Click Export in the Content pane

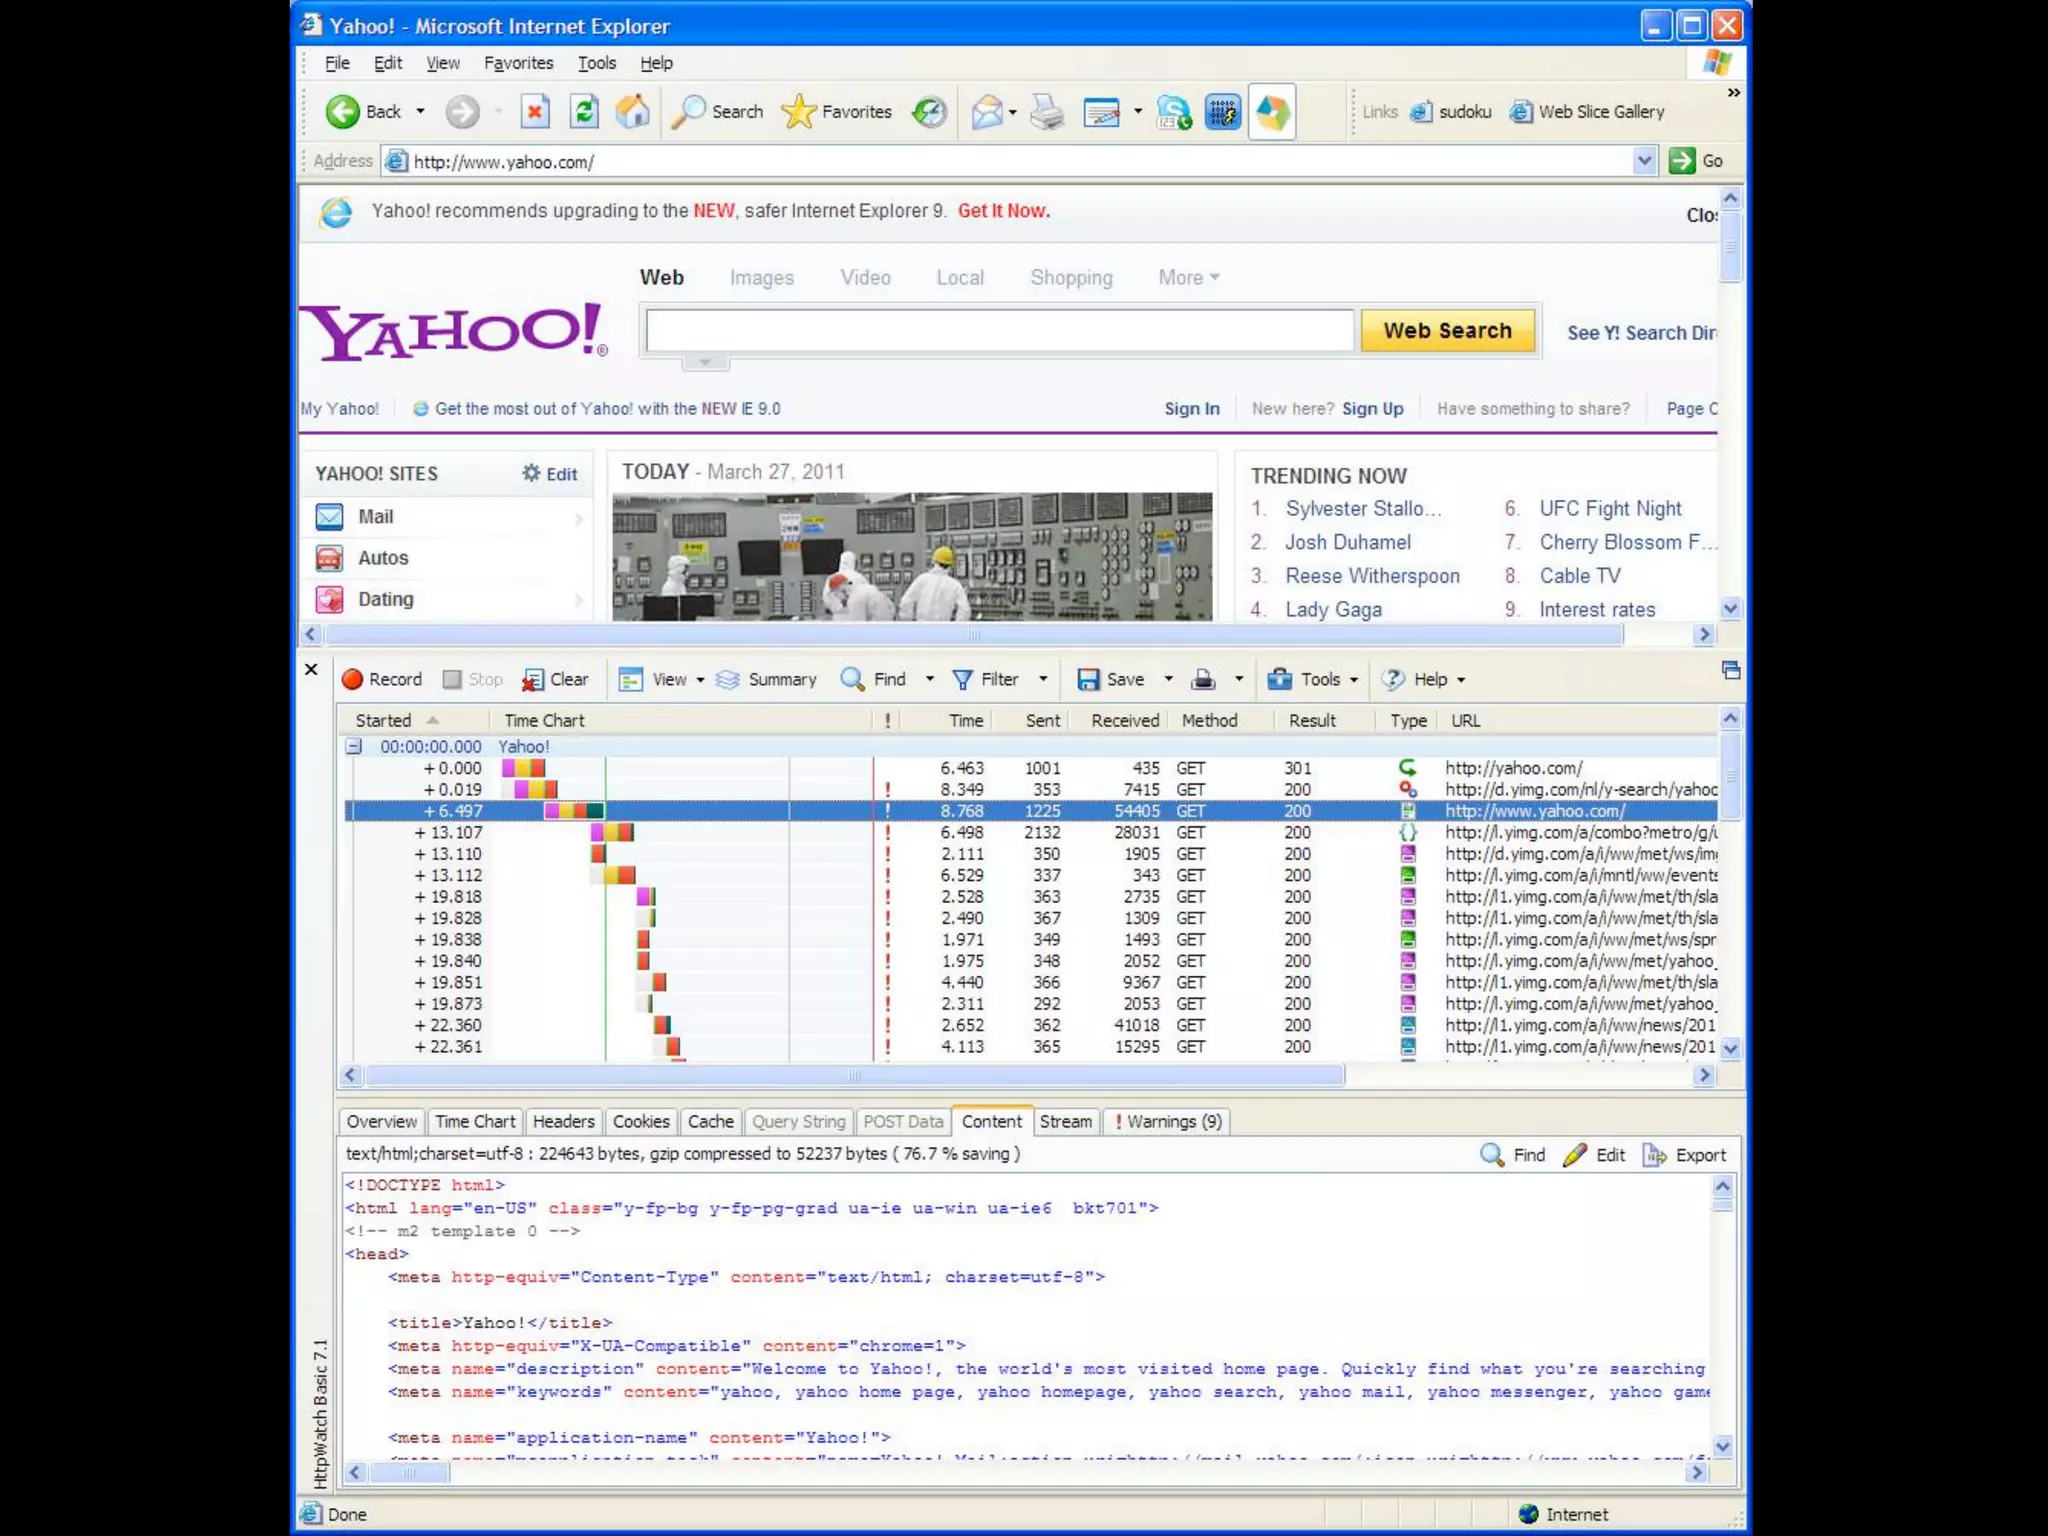click(x=1685, y=1155)
